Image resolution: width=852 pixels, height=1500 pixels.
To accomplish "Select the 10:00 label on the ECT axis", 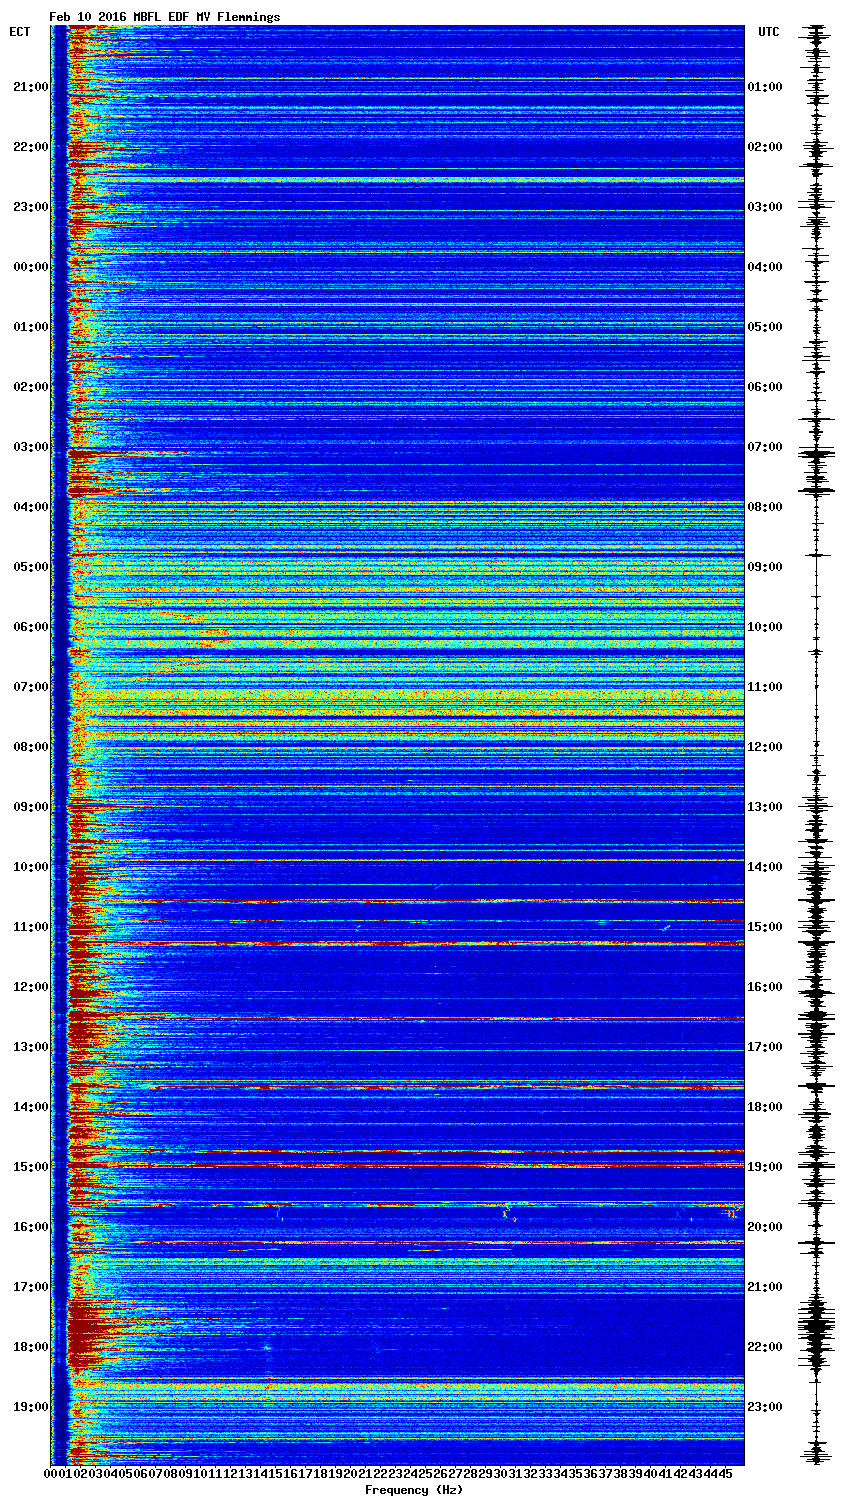I will pyautogui.click(x=31, y=867).
